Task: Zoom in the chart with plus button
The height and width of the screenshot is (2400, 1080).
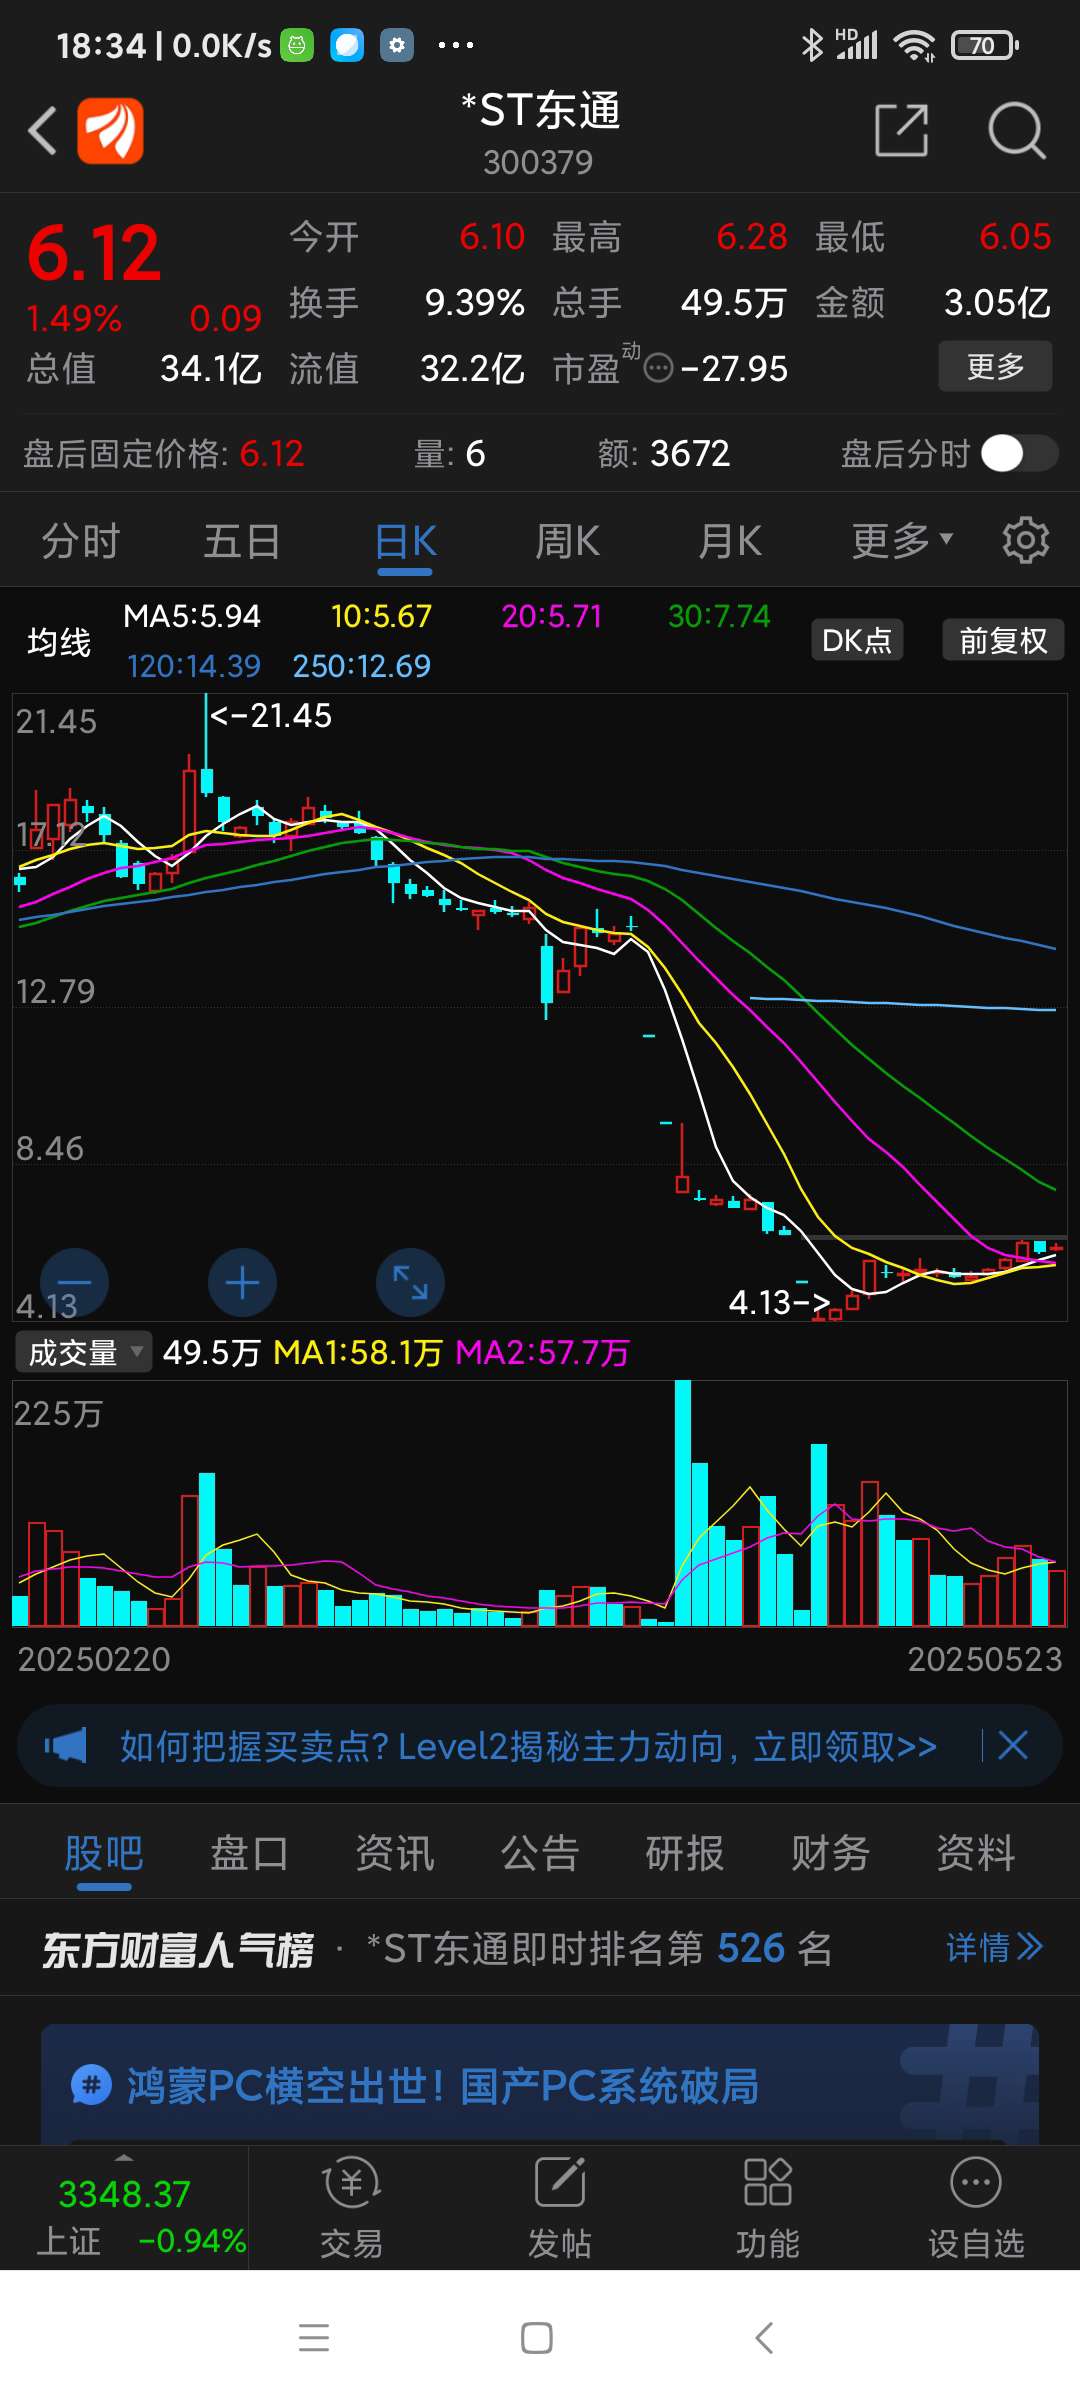Action: click(242, 1283)
